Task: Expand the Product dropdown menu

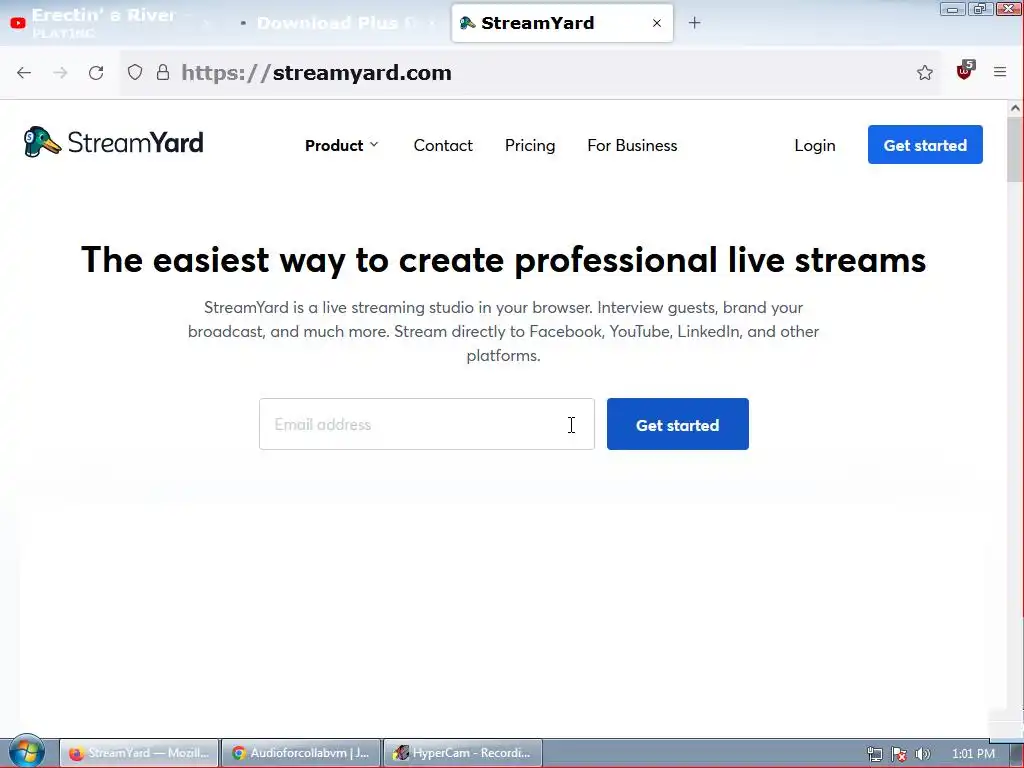Action: click(342, 145)
